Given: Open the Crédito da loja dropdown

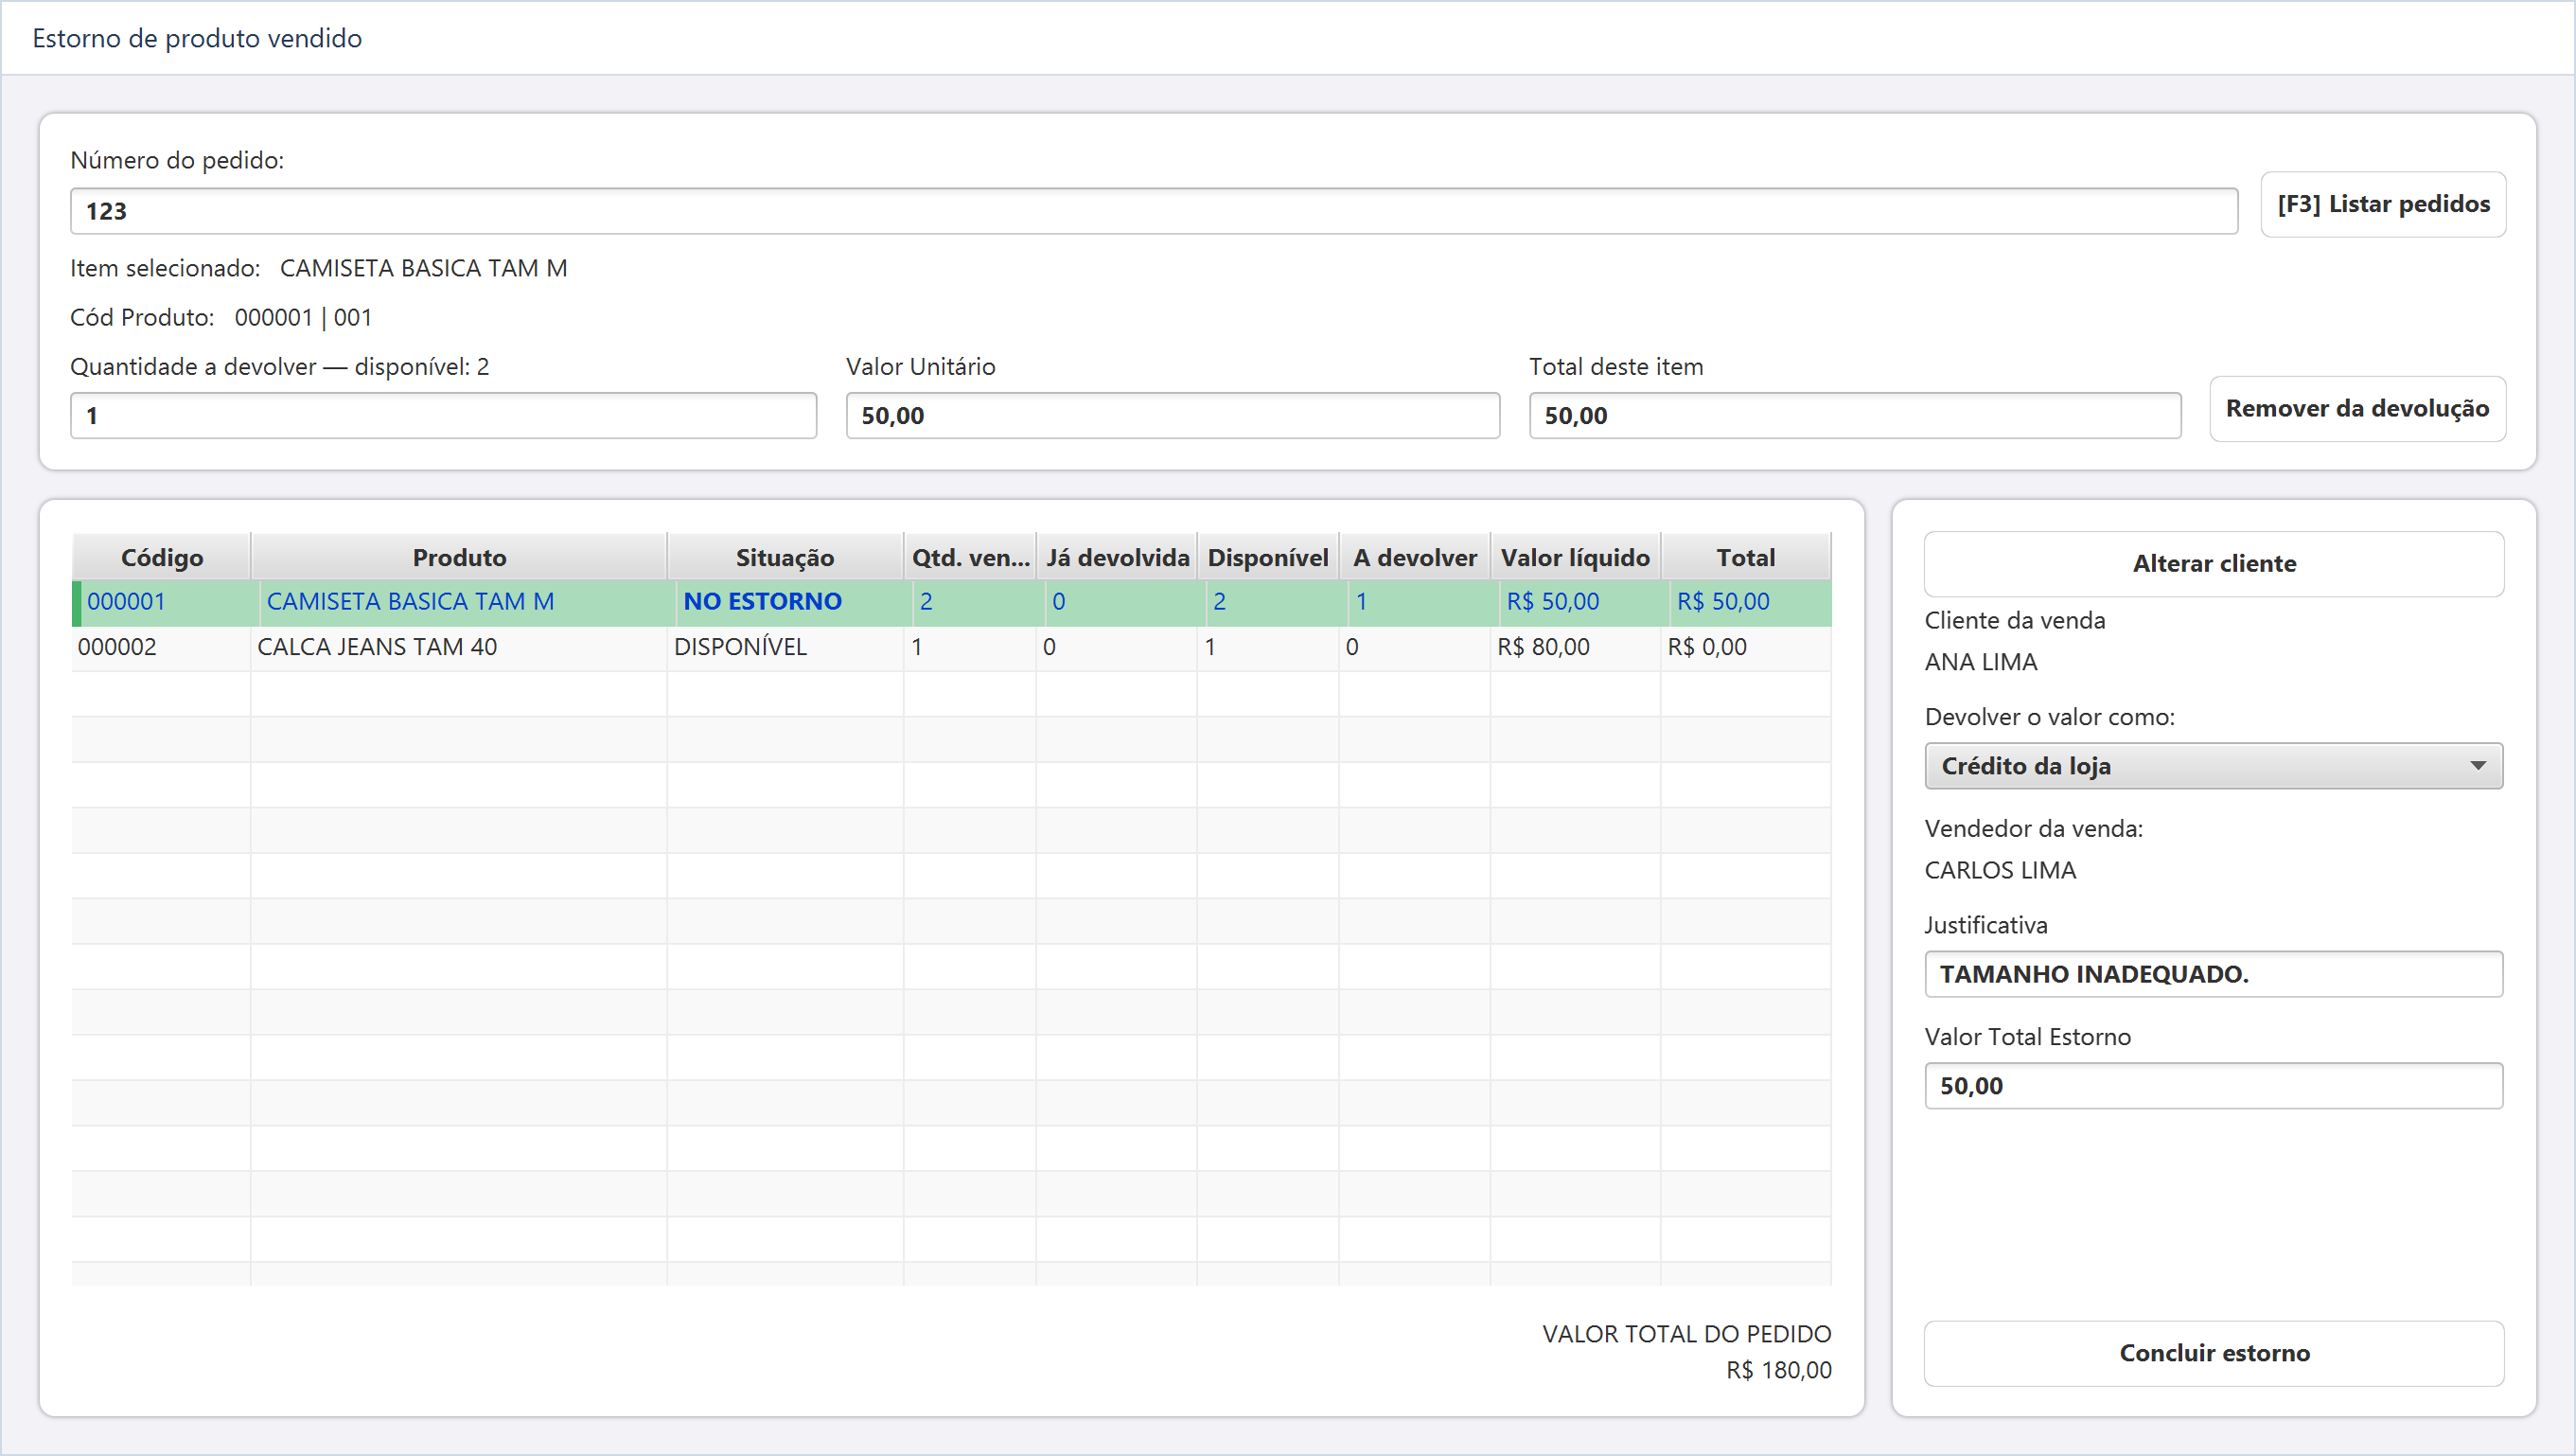Looking at the screenshot, I should tap(2214, 766).
